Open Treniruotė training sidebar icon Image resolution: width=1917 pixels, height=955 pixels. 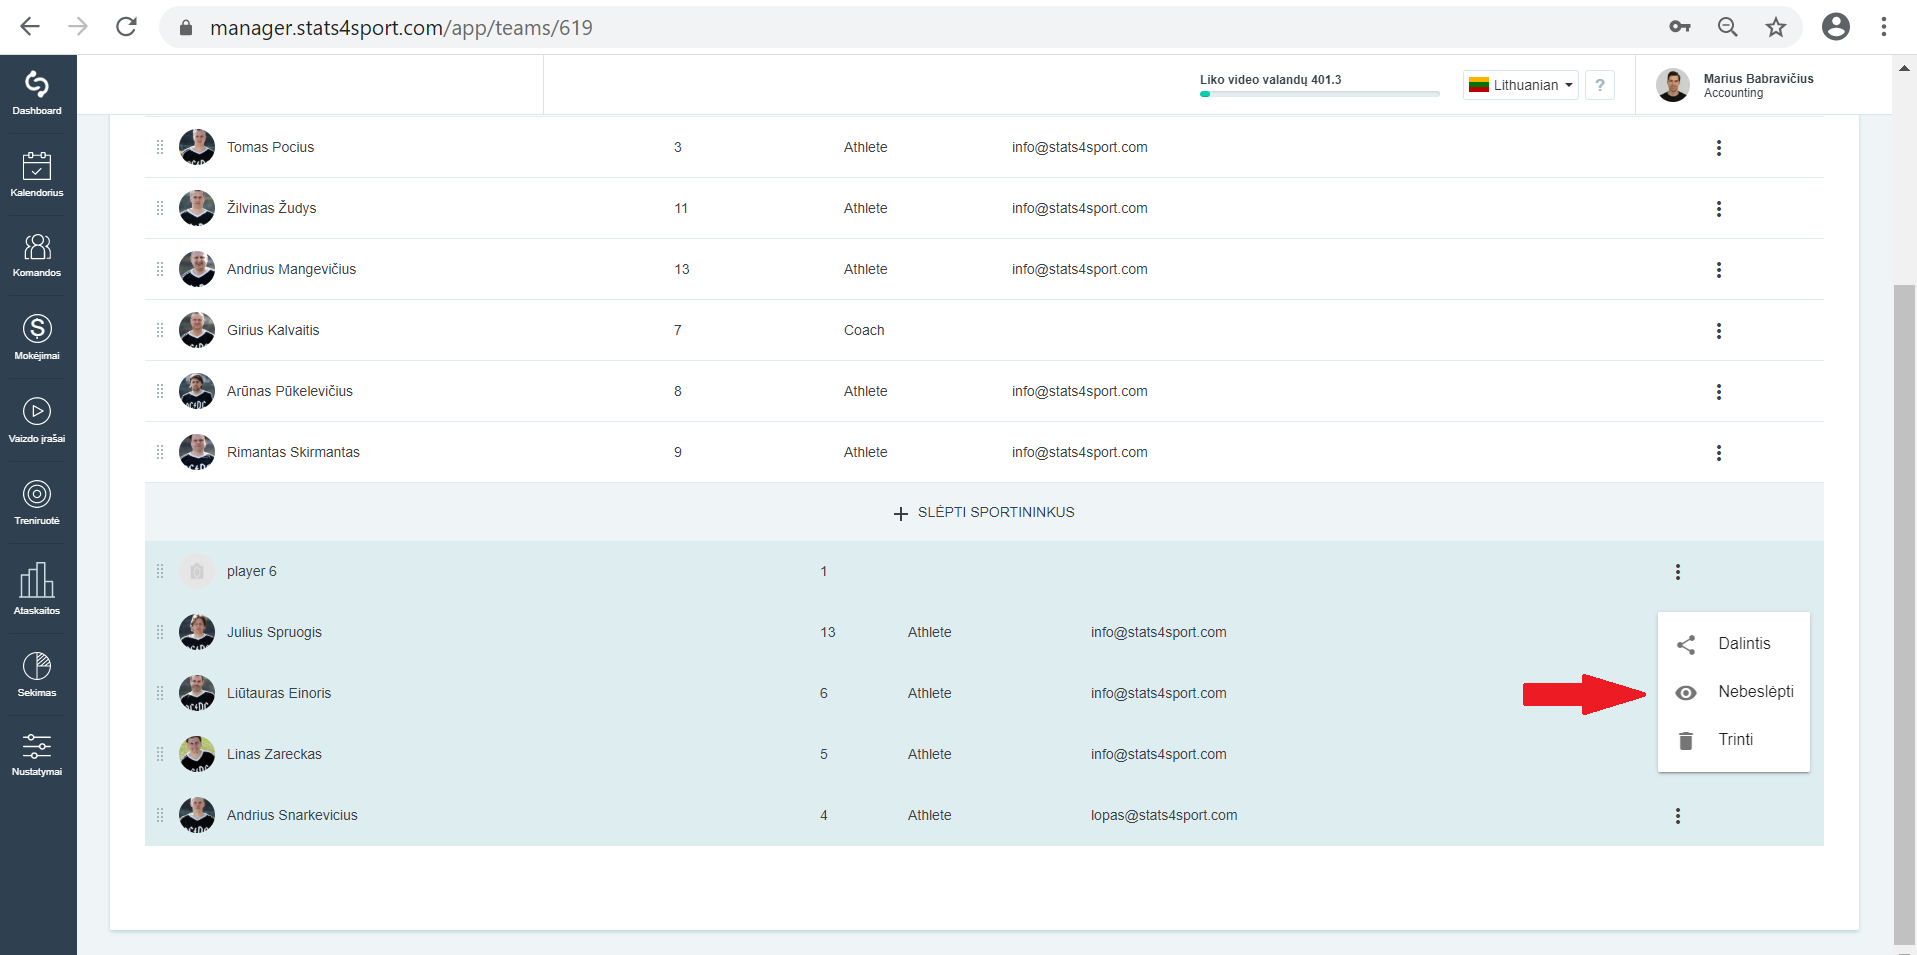click(x=37, y=502)
